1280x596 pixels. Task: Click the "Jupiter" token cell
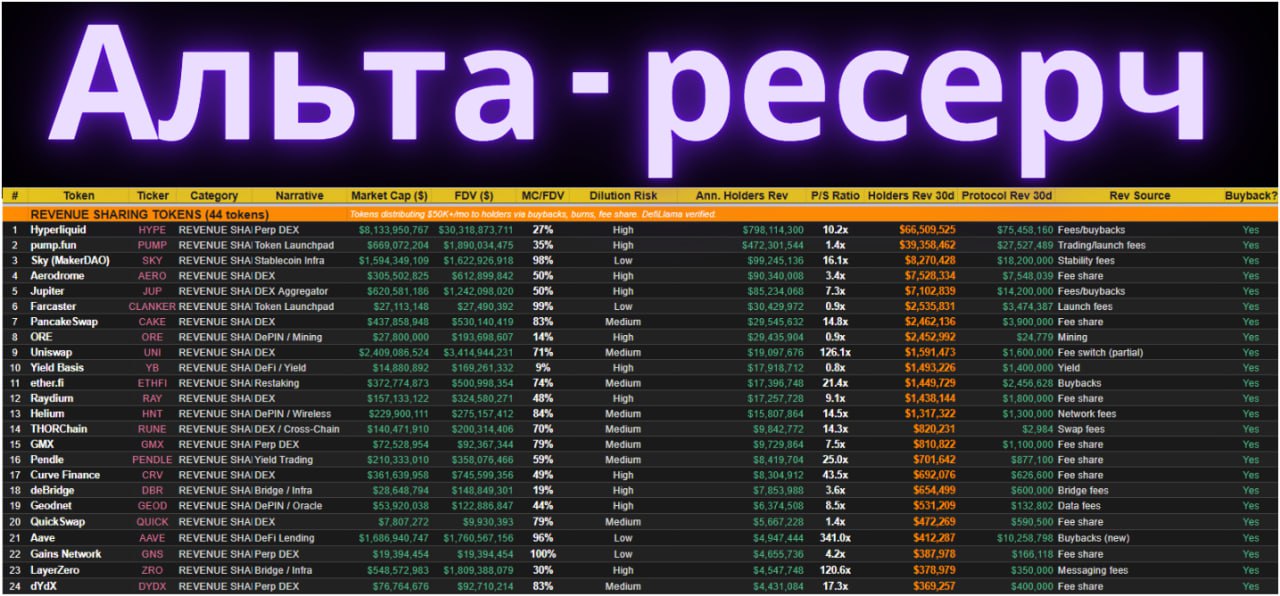(x=49, y=291)
